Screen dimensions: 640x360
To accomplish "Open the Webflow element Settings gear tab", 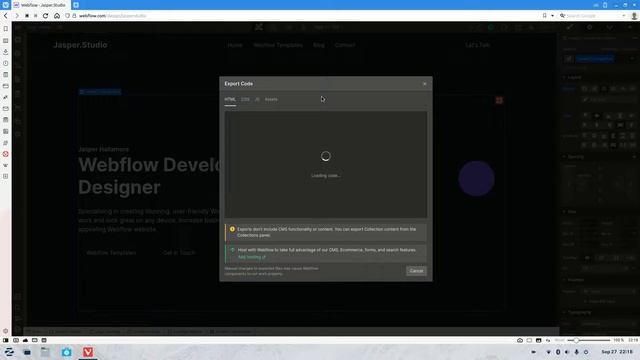I will [589, 27].
